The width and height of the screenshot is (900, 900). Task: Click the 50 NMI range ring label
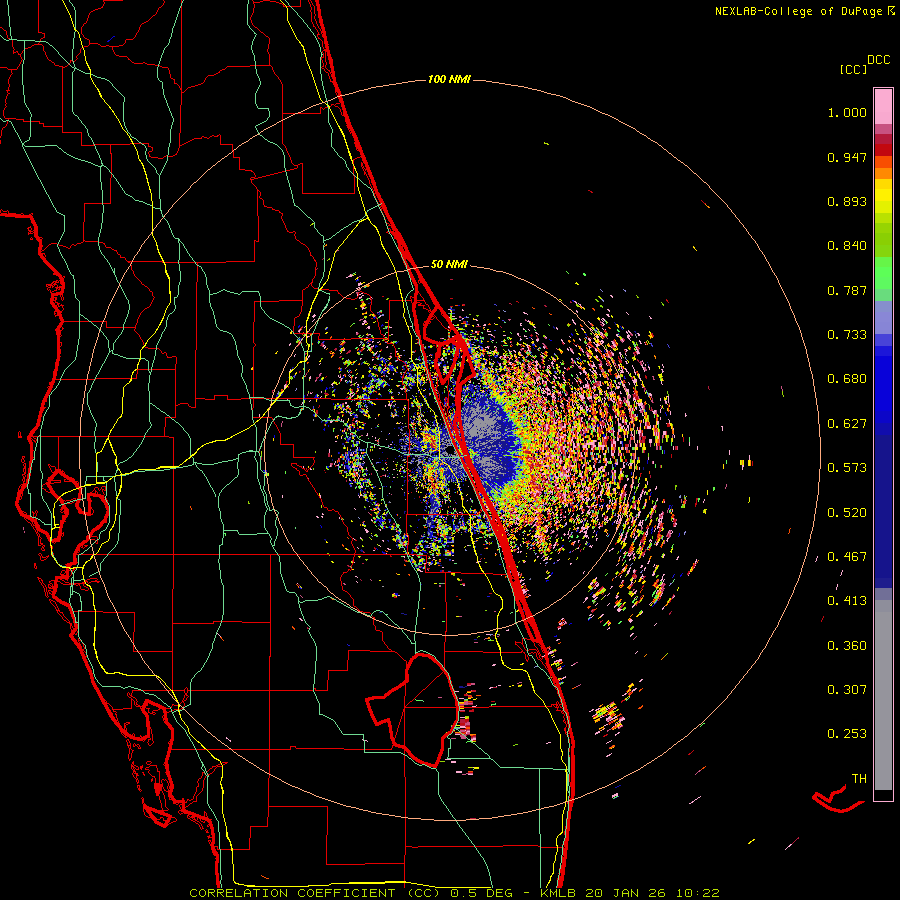[449, 264]
